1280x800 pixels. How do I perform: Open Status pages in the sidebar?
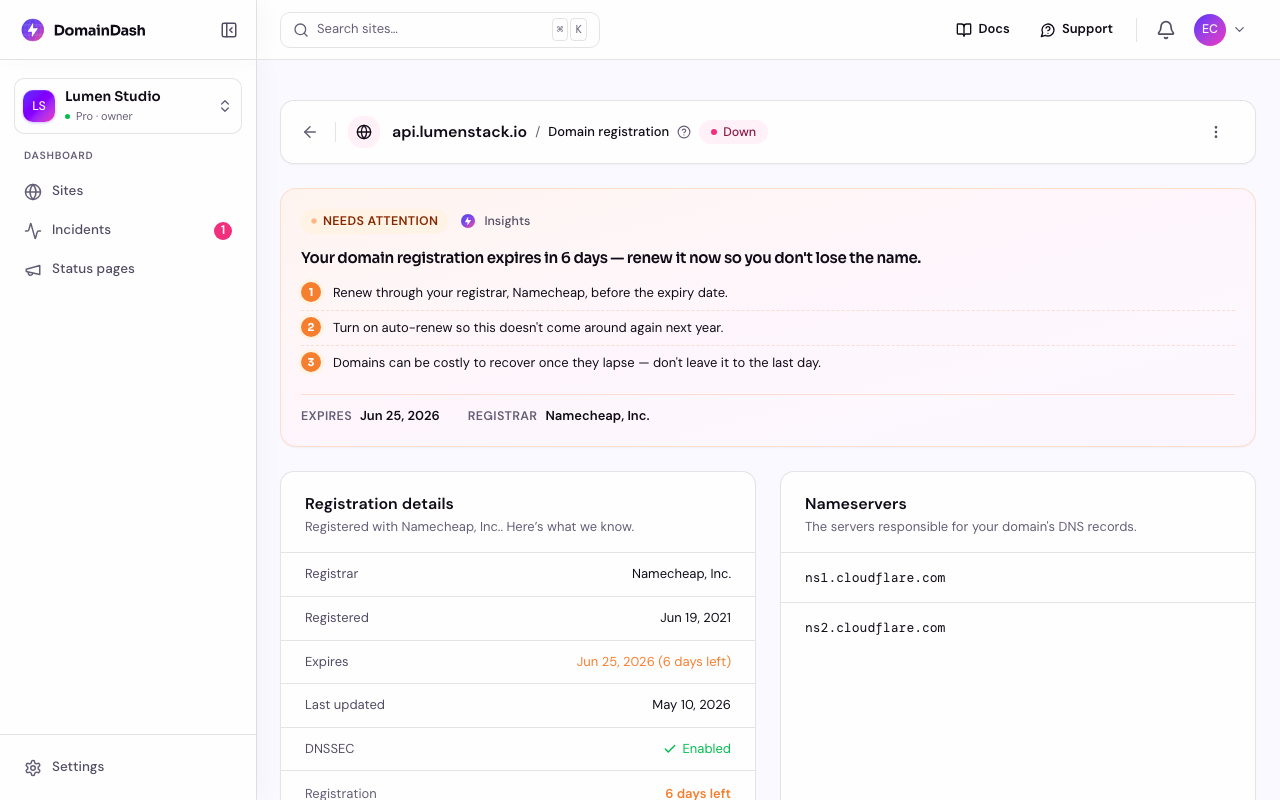click(128, 269)
